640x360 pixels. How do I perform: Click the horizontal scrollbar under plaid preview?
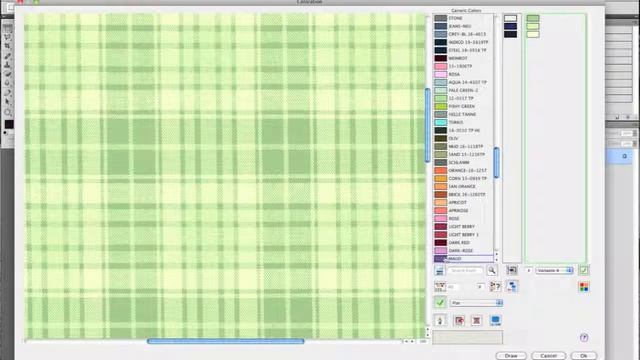[x=226, y=341]
